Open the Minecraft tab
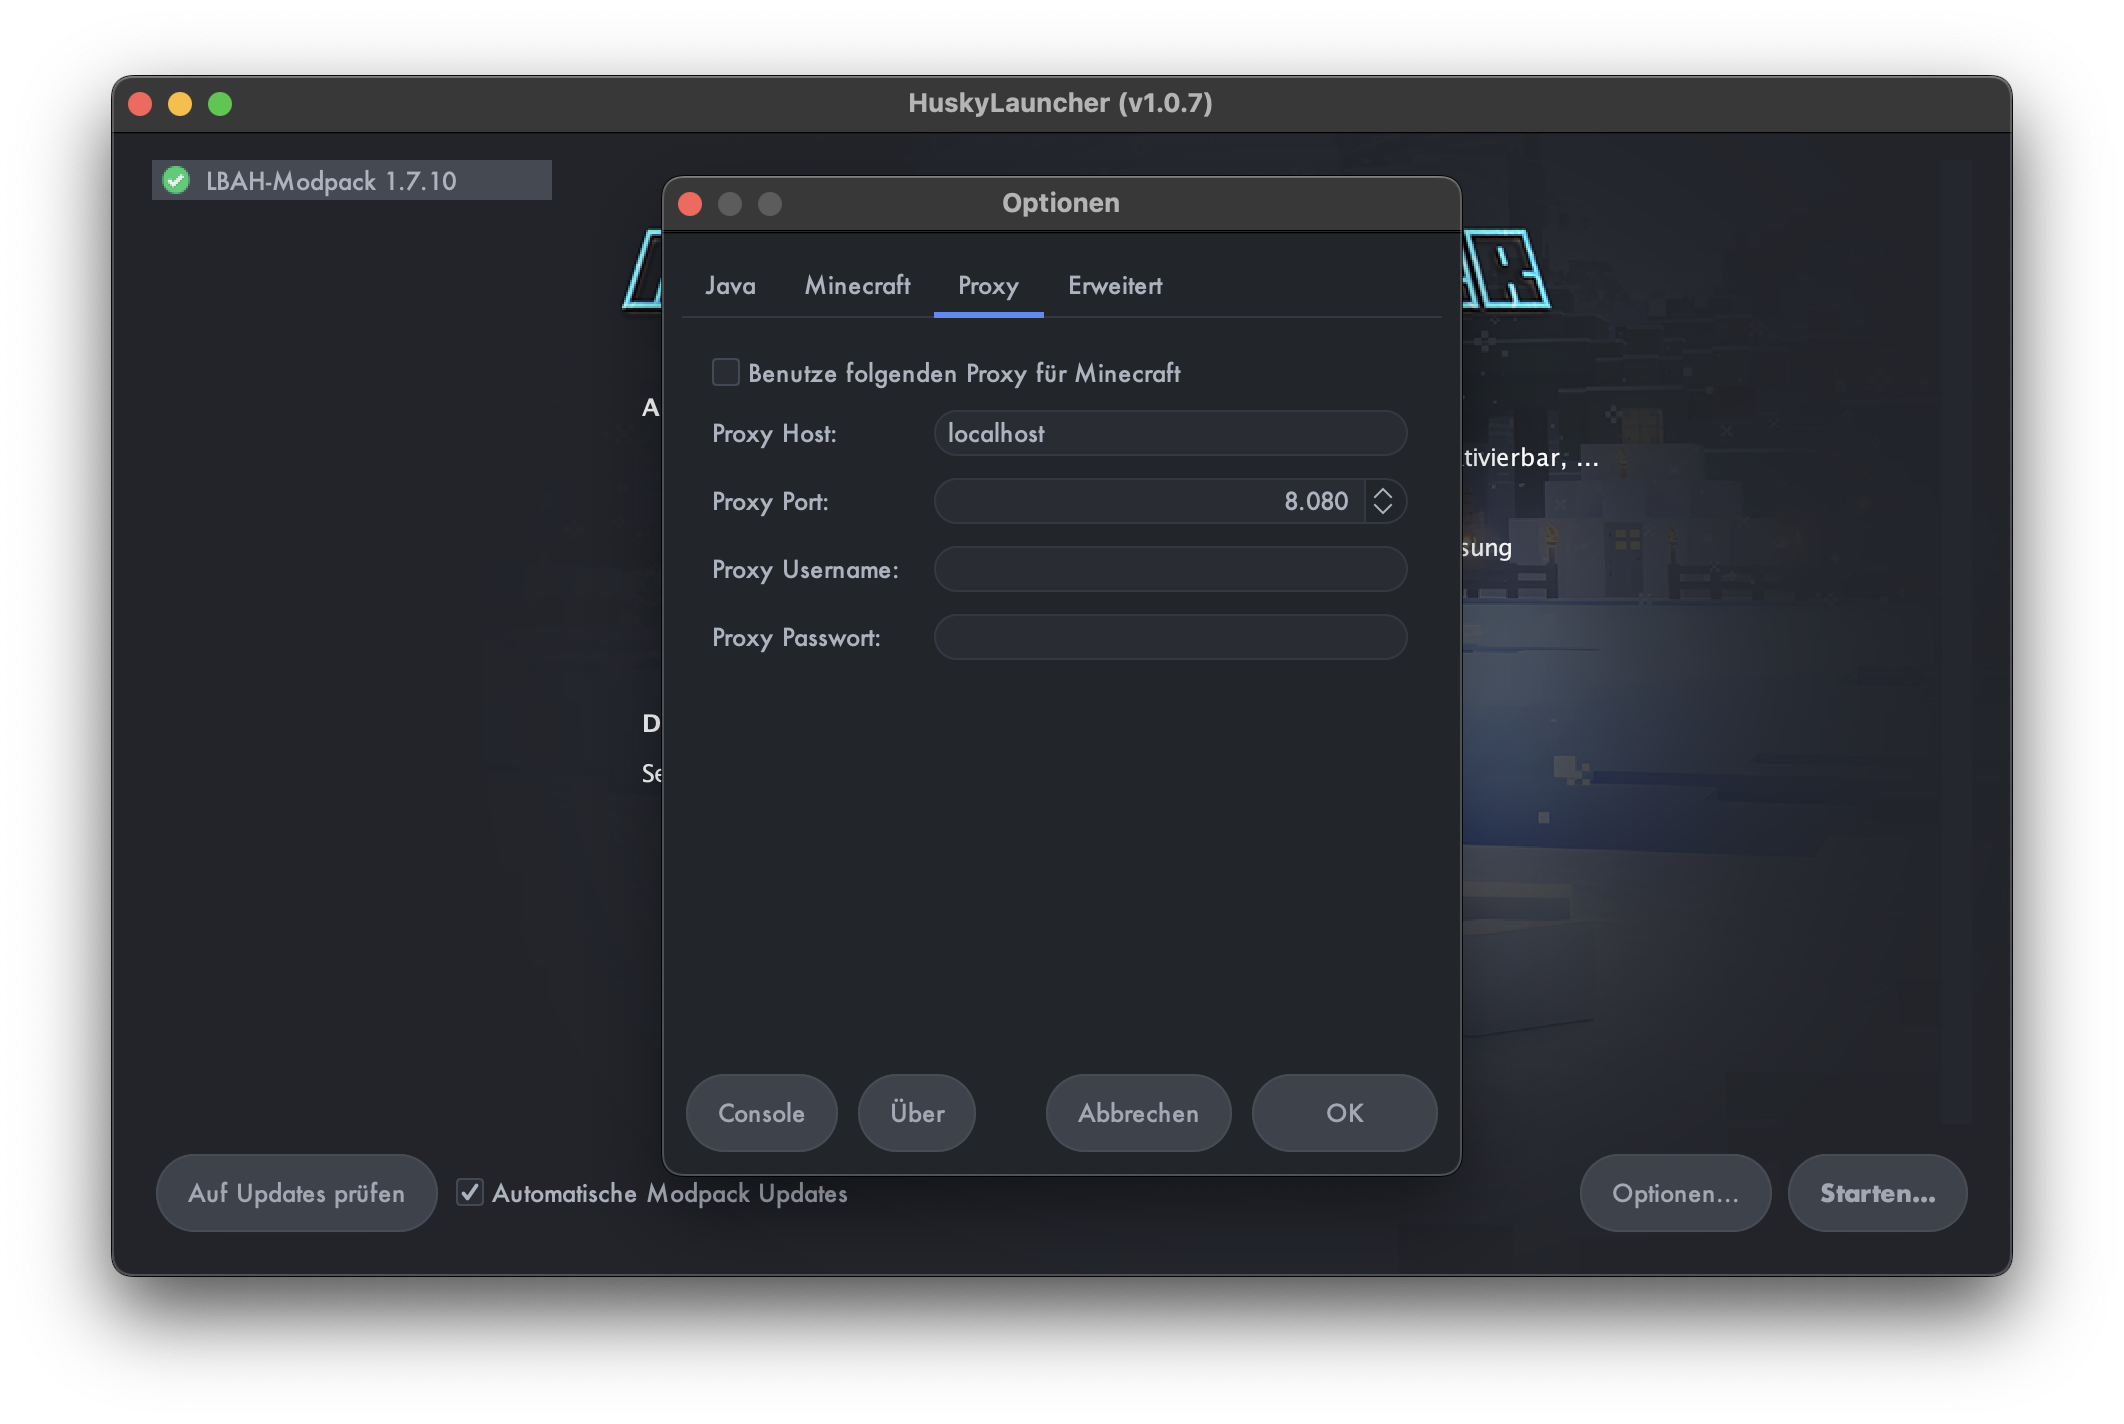This screenshot has height=1424, width=2124. tap(857, 286)
